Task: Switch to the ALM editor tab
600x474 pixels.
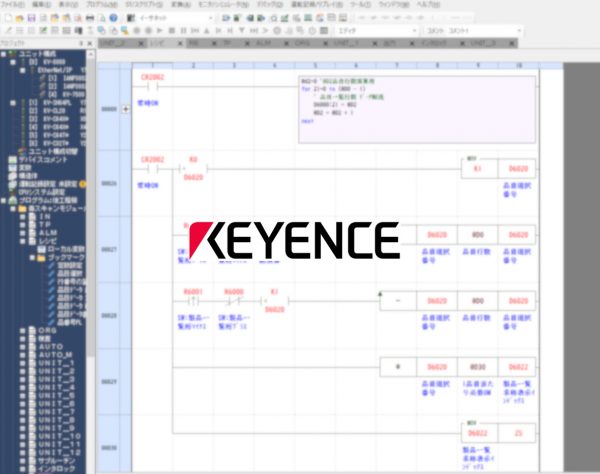Action: click(x=263, y=44)
